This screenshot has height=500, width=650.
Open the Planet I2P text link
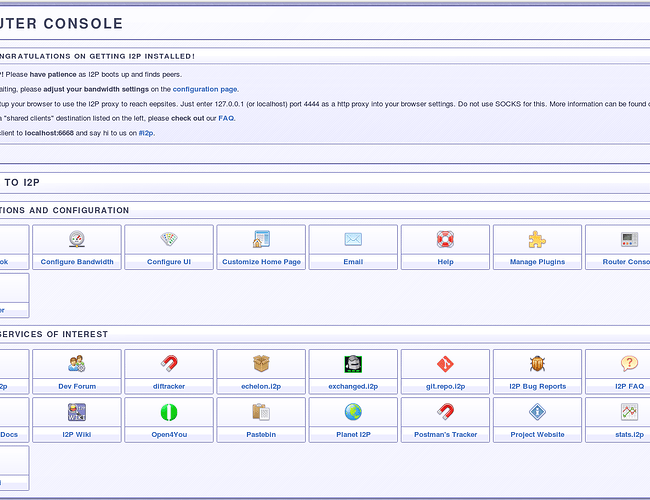point(353,434)
